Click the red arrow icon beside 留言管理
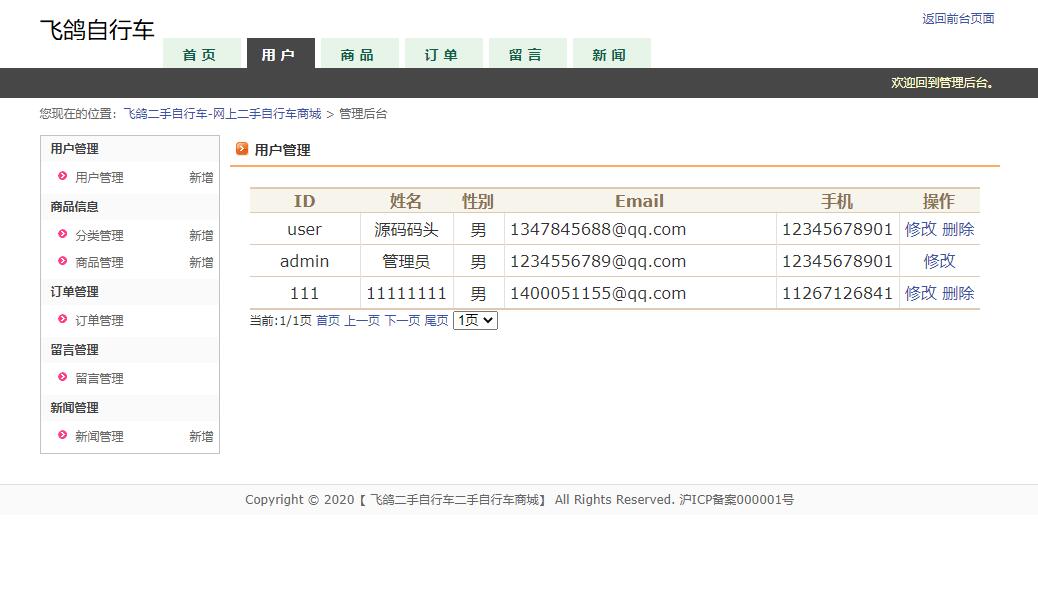This screenshot has width=1038, height=598. point(60,378)
